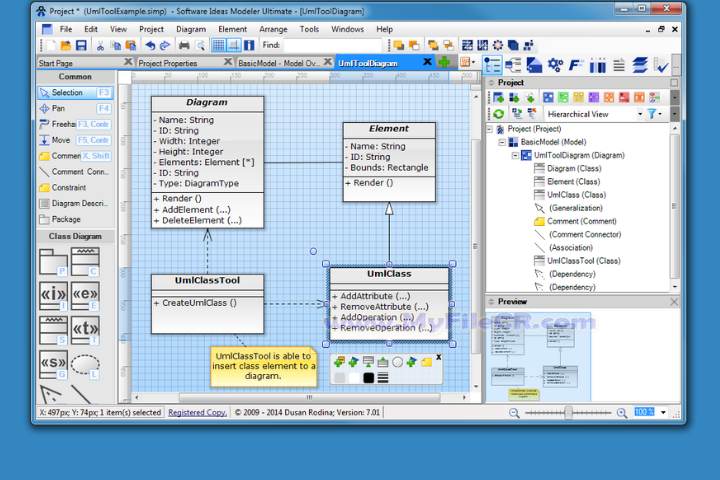Zoom out with the minus magnifier
The width and height of the screenshot is (720, 480).
pos(514,413)
